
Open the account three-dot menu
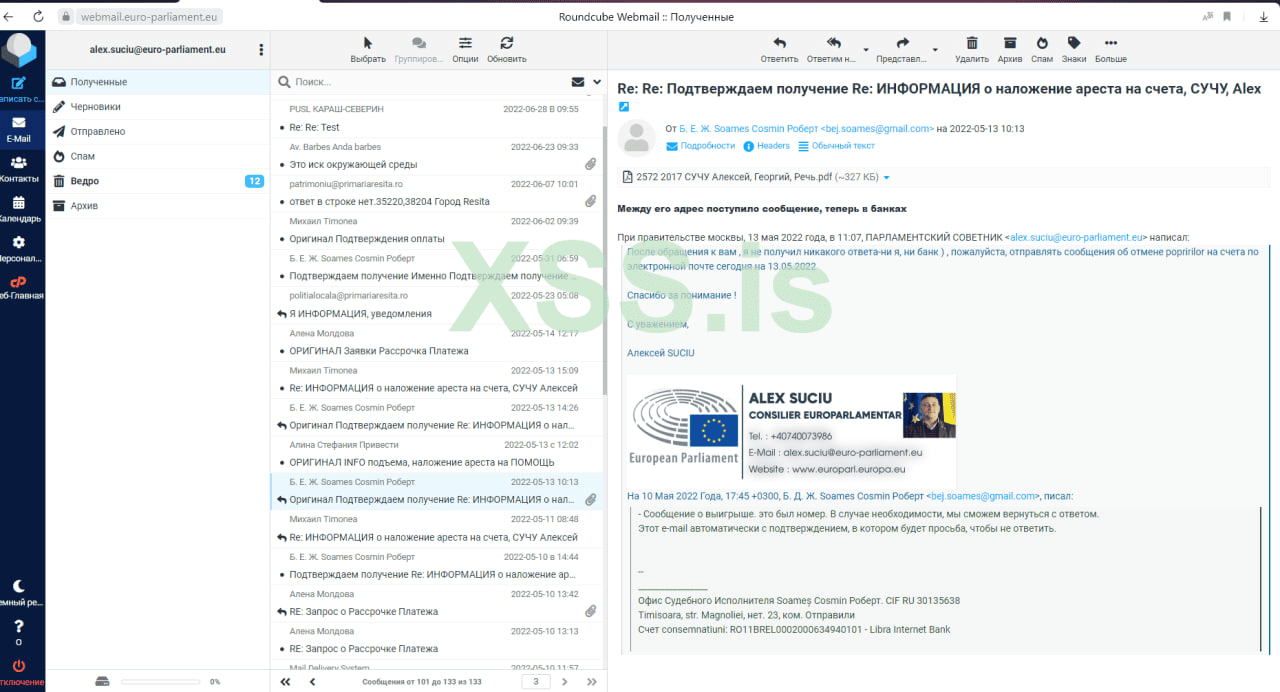click(x=261, y=49)
